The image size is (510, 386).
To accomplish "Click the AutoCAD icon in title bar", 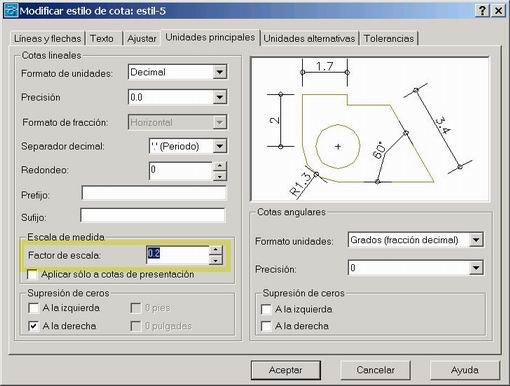I will (11, 11).
